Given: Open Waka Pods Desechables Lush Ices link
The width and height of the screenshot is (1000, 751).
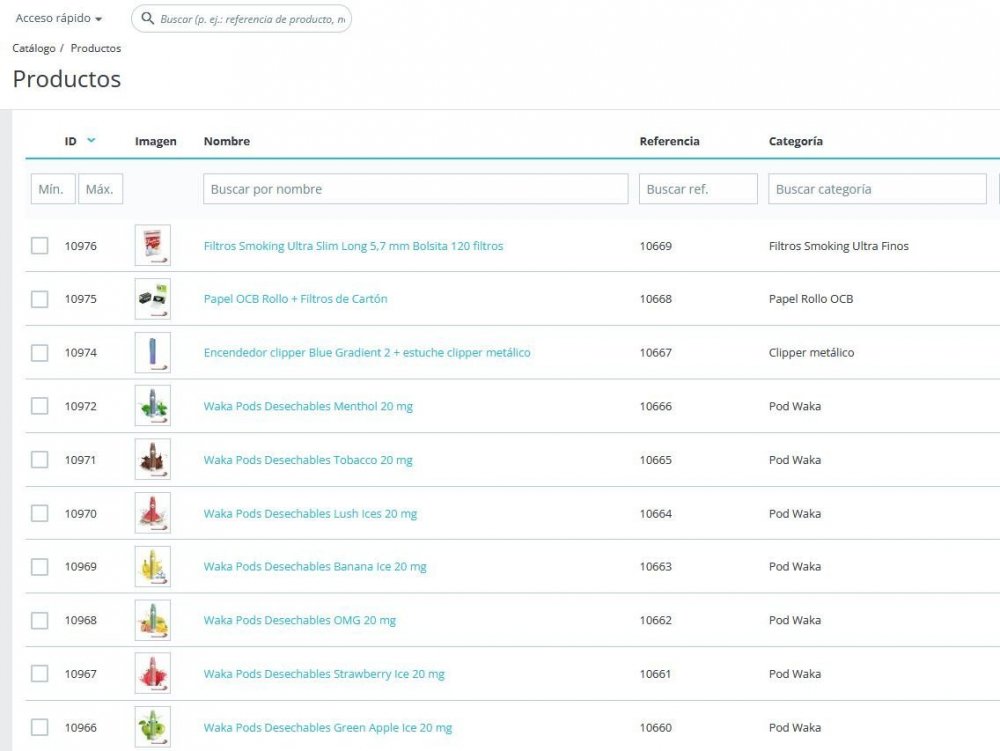Looking at the screenshot, I should [x=310, y=513].
